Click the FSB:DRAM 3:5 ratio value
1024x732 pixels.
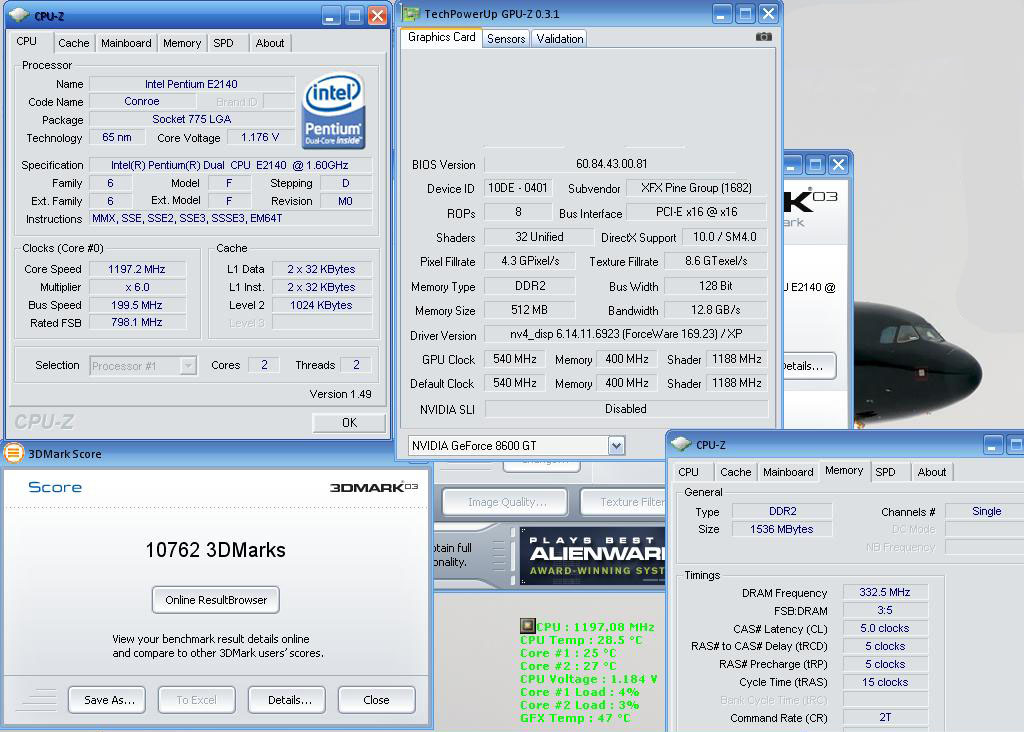click(x=885, y=610)
